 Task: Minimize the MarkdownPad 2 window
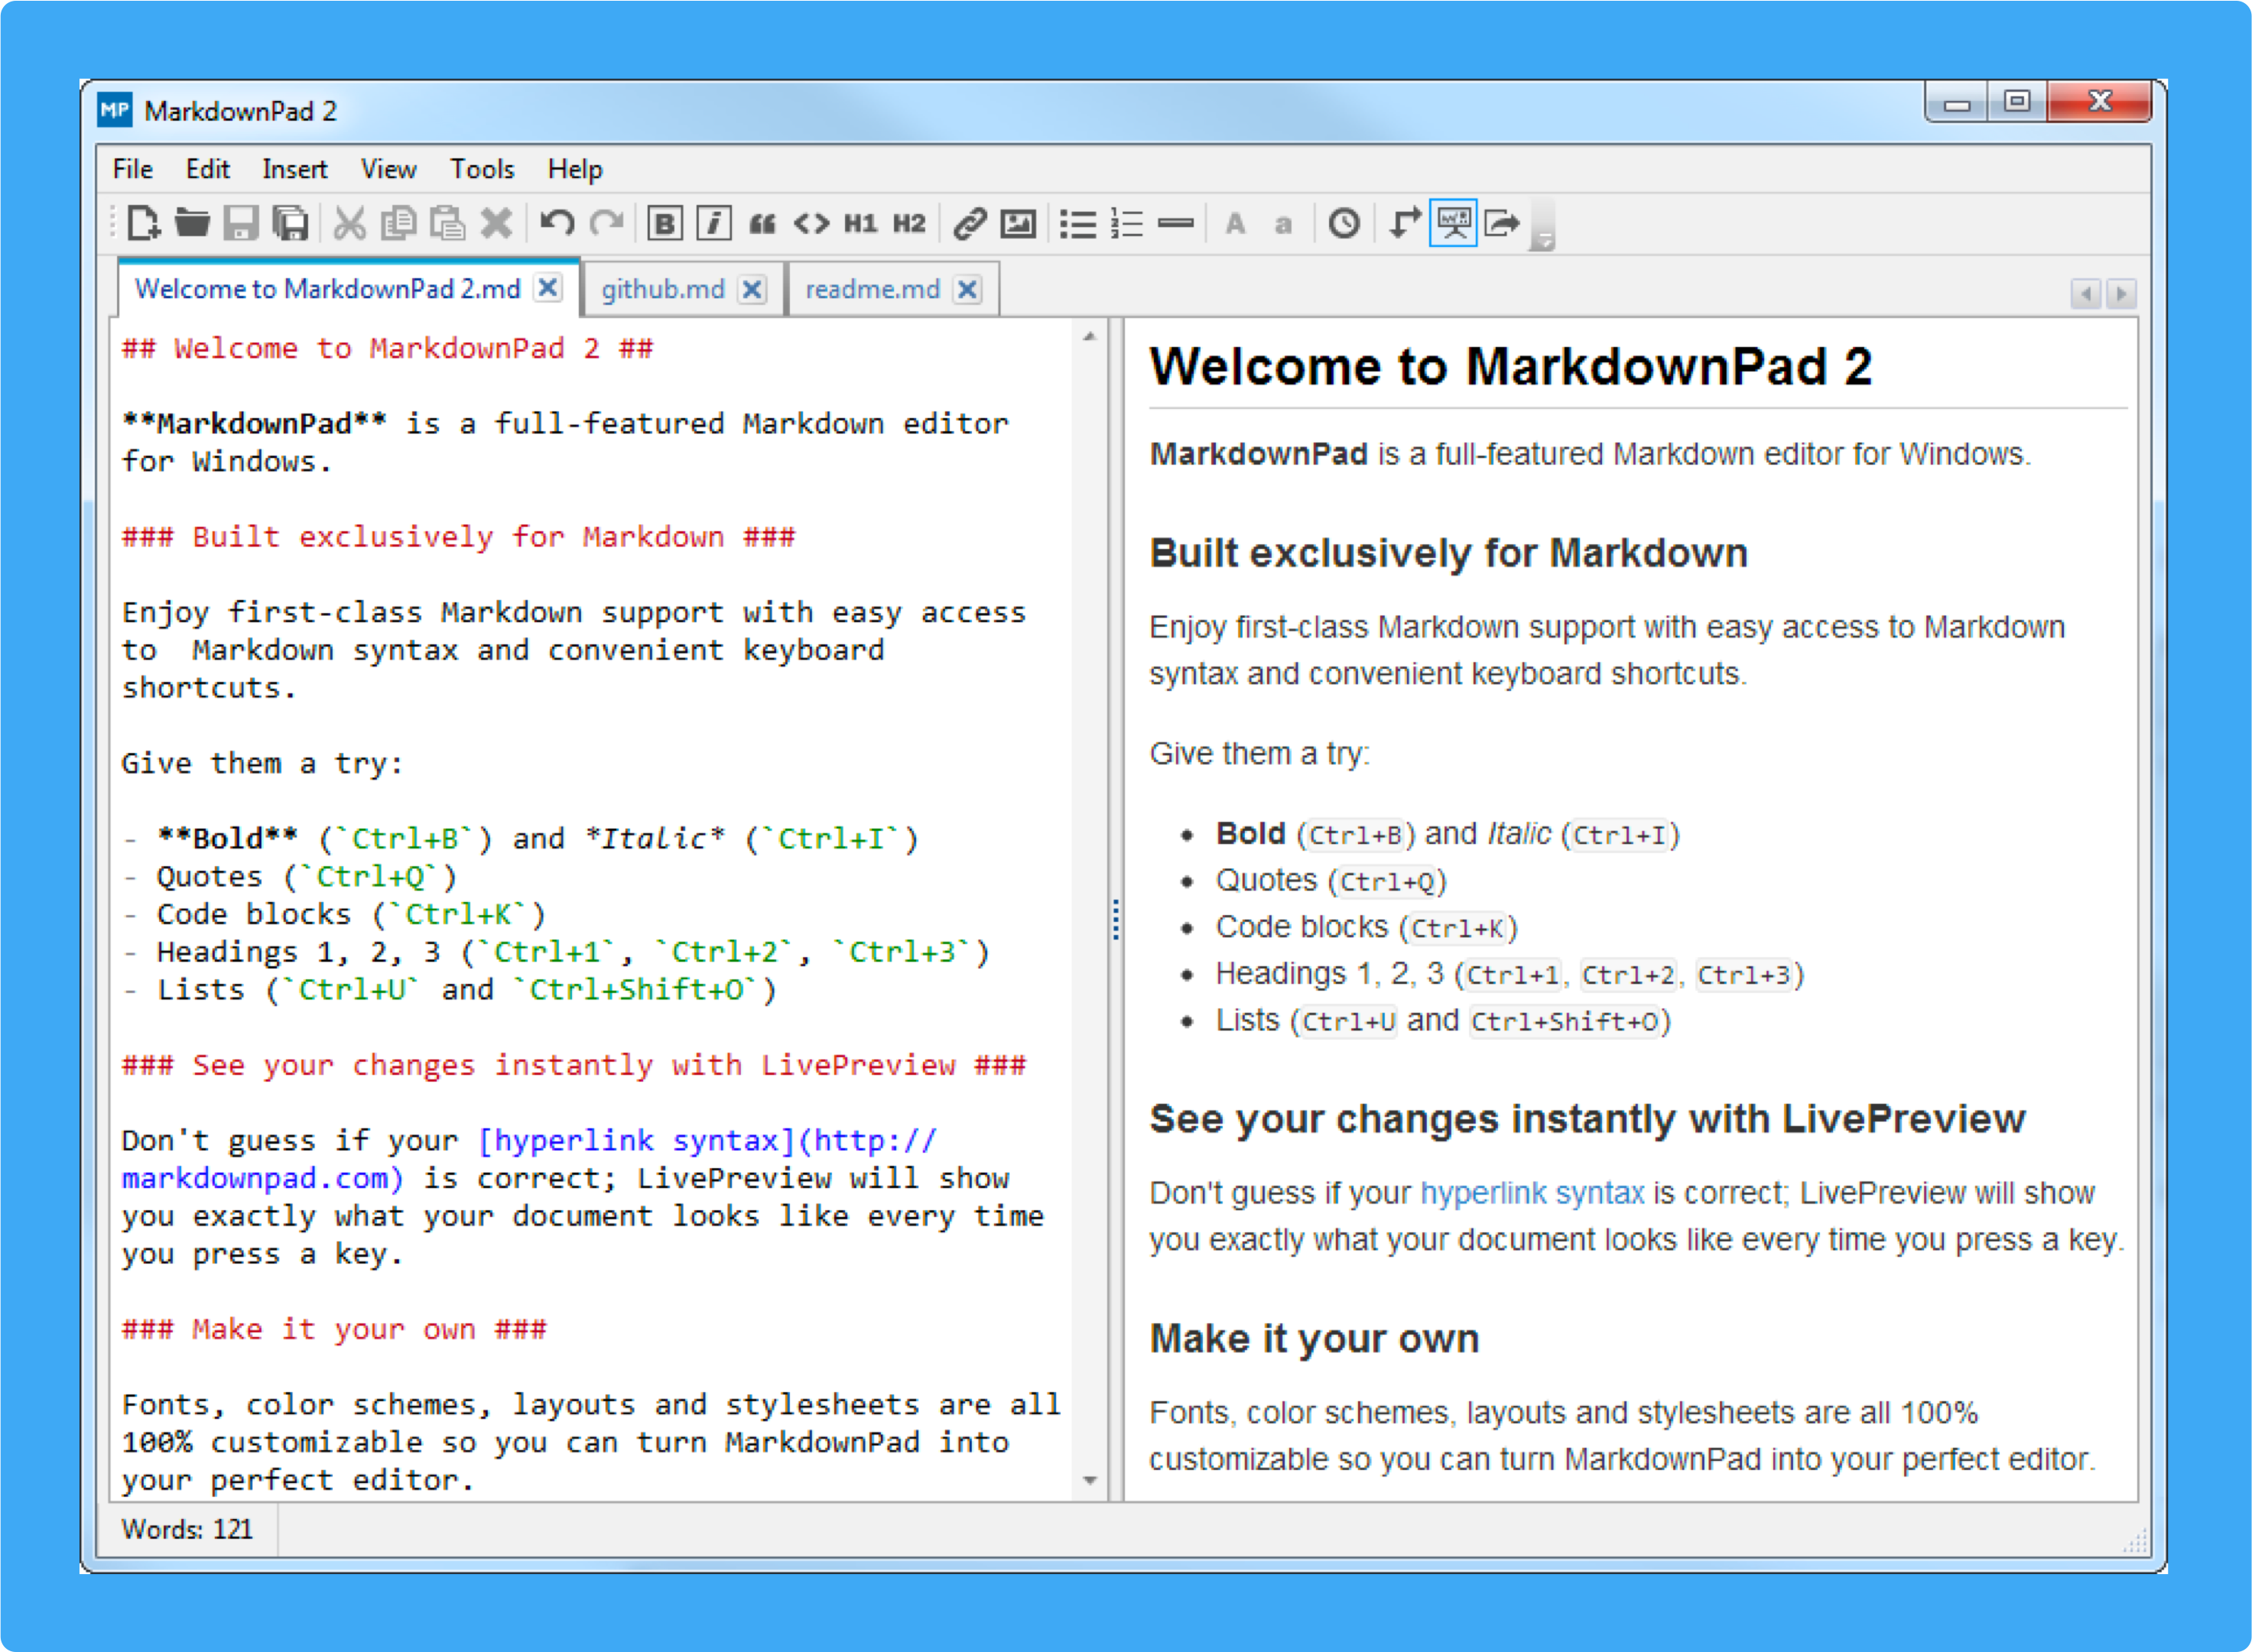click(x=1957, y=103)
